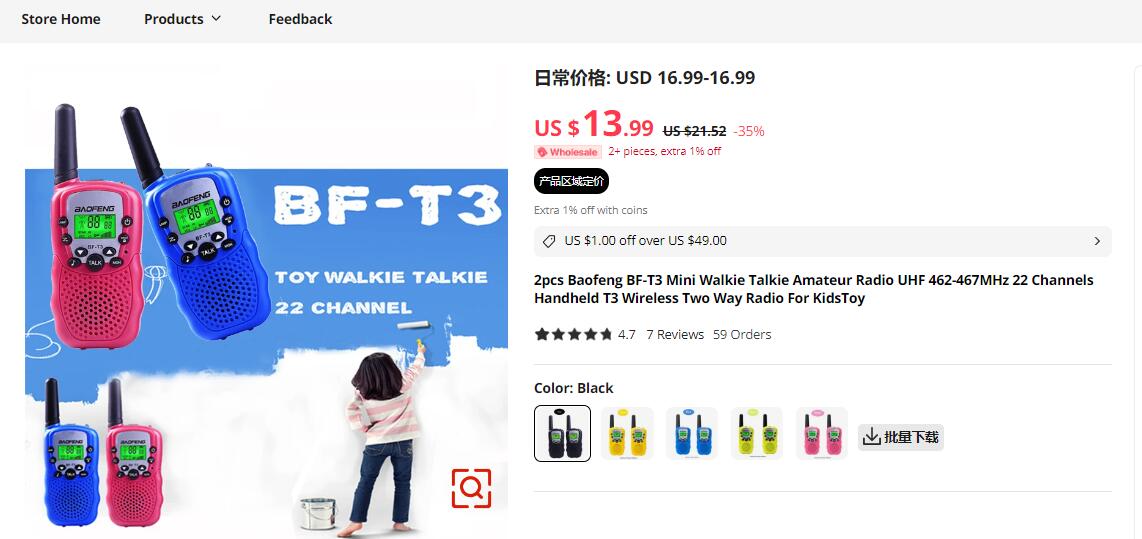
Task: Select the Yellow walkie talkie color
Action: [627, 433]
